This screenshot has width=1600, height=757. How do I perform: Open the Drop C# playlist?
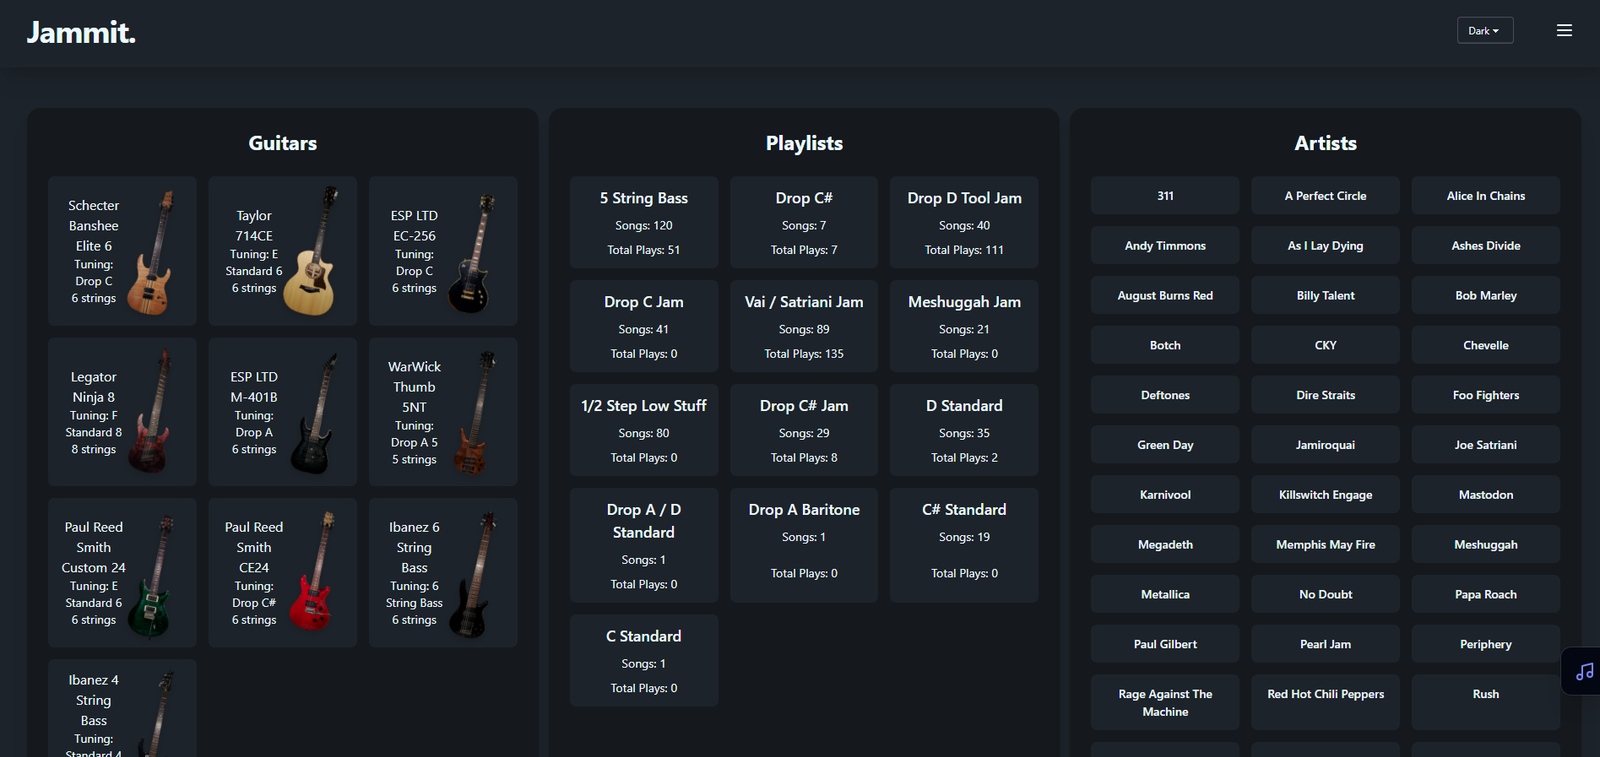[x=804, y=222]
